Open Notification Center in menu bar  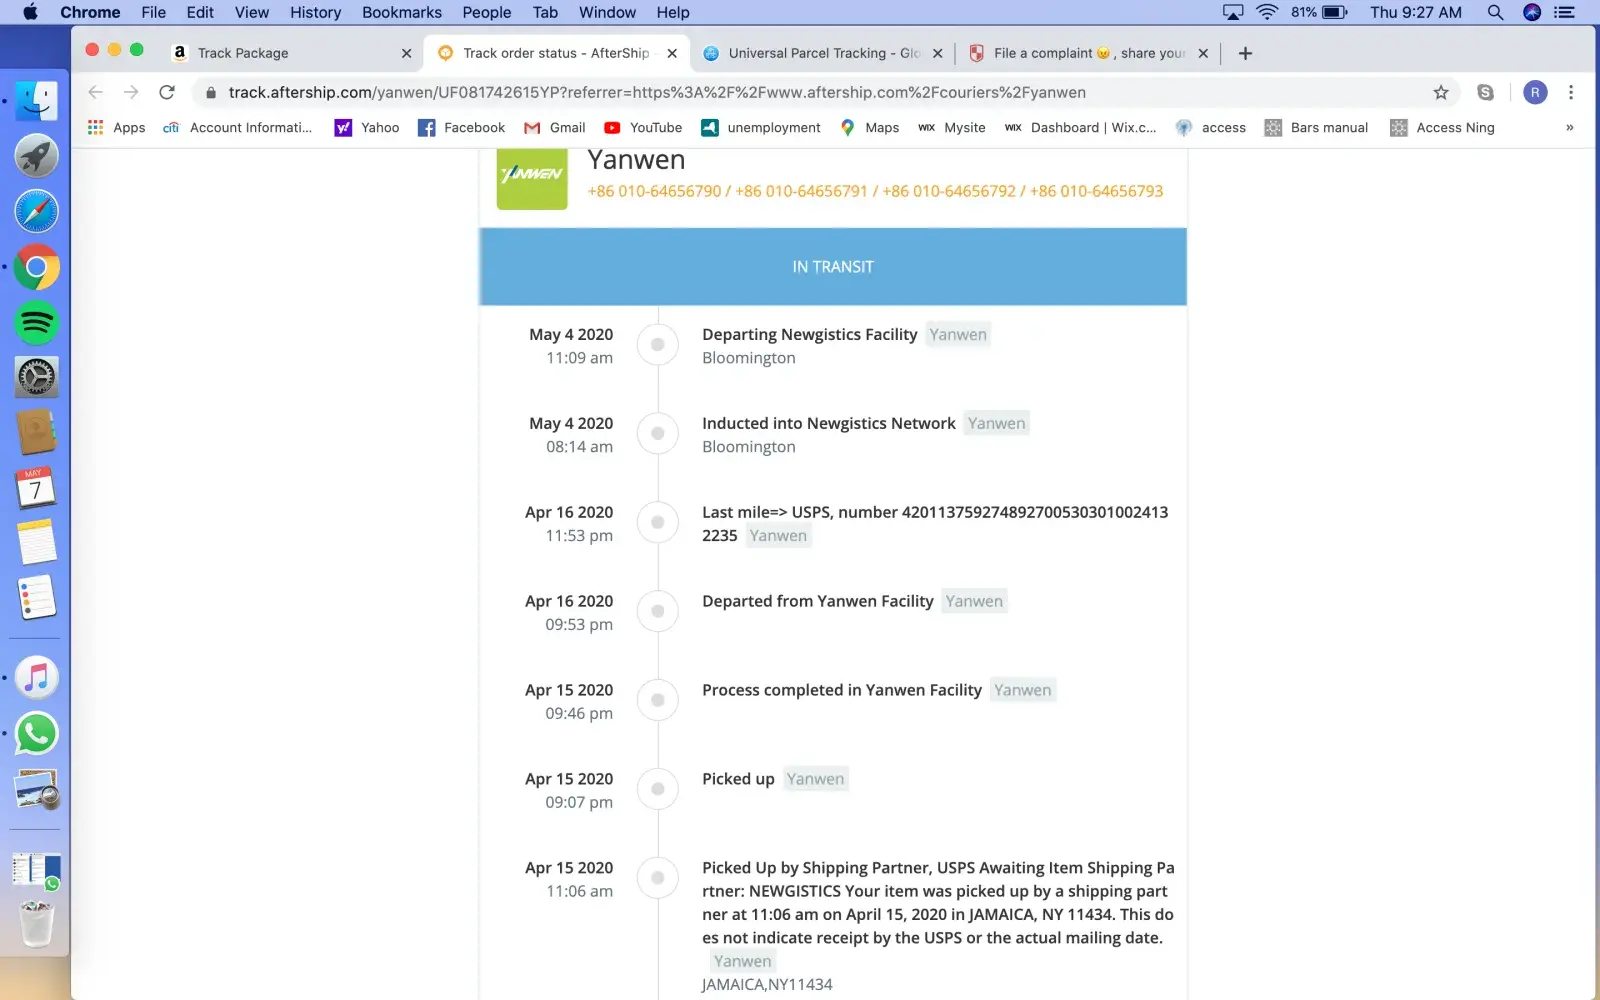(x=1565, y=12)
